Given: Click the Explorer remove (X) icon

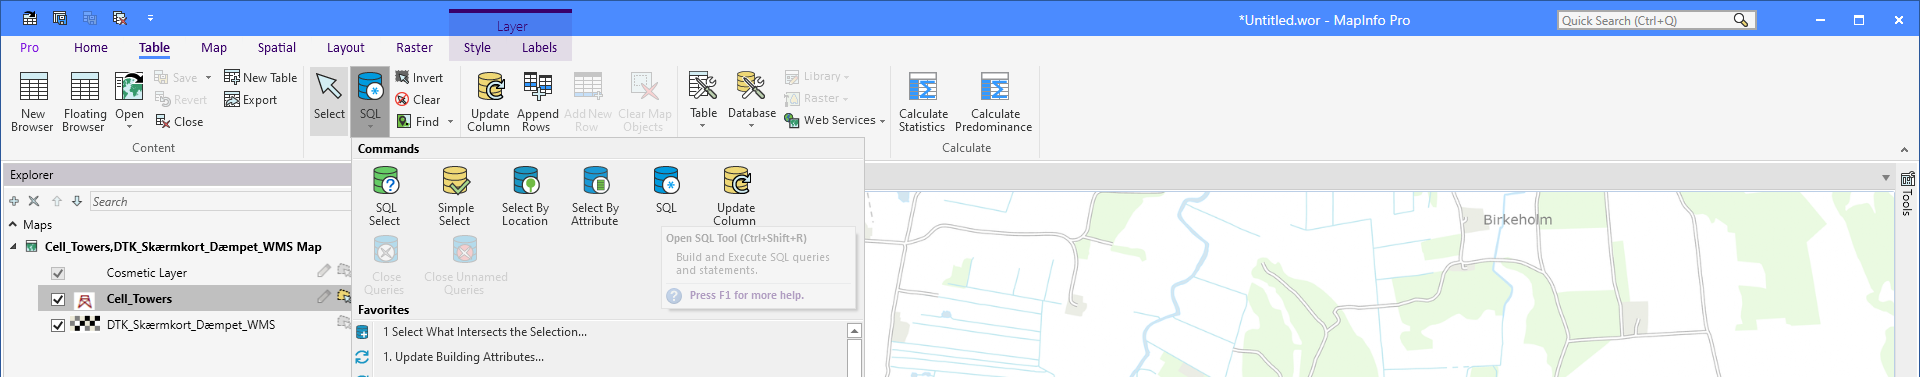Looking at the screenshot, I should pos(34,201).
